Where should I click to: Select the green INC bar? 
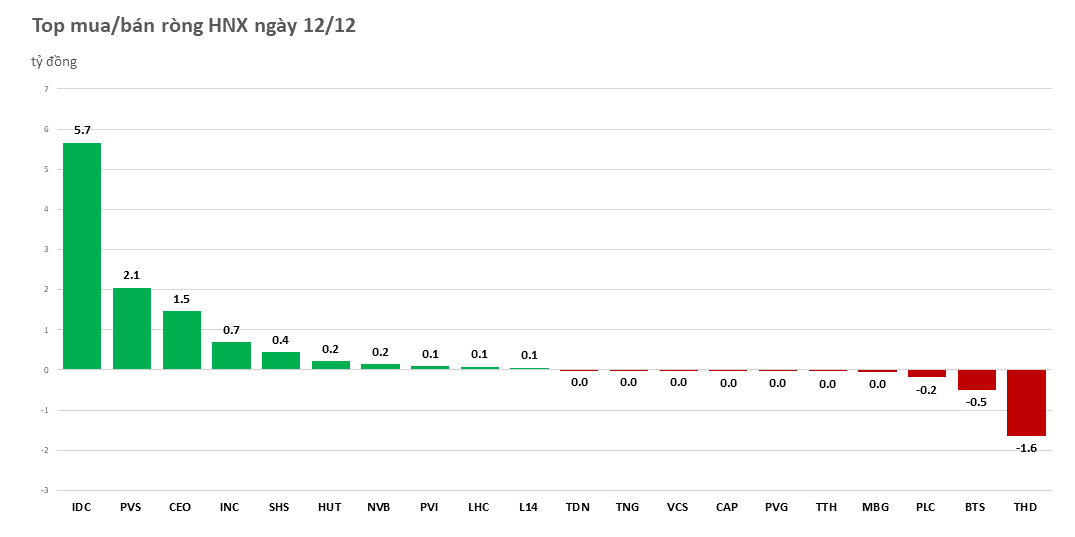231,356
